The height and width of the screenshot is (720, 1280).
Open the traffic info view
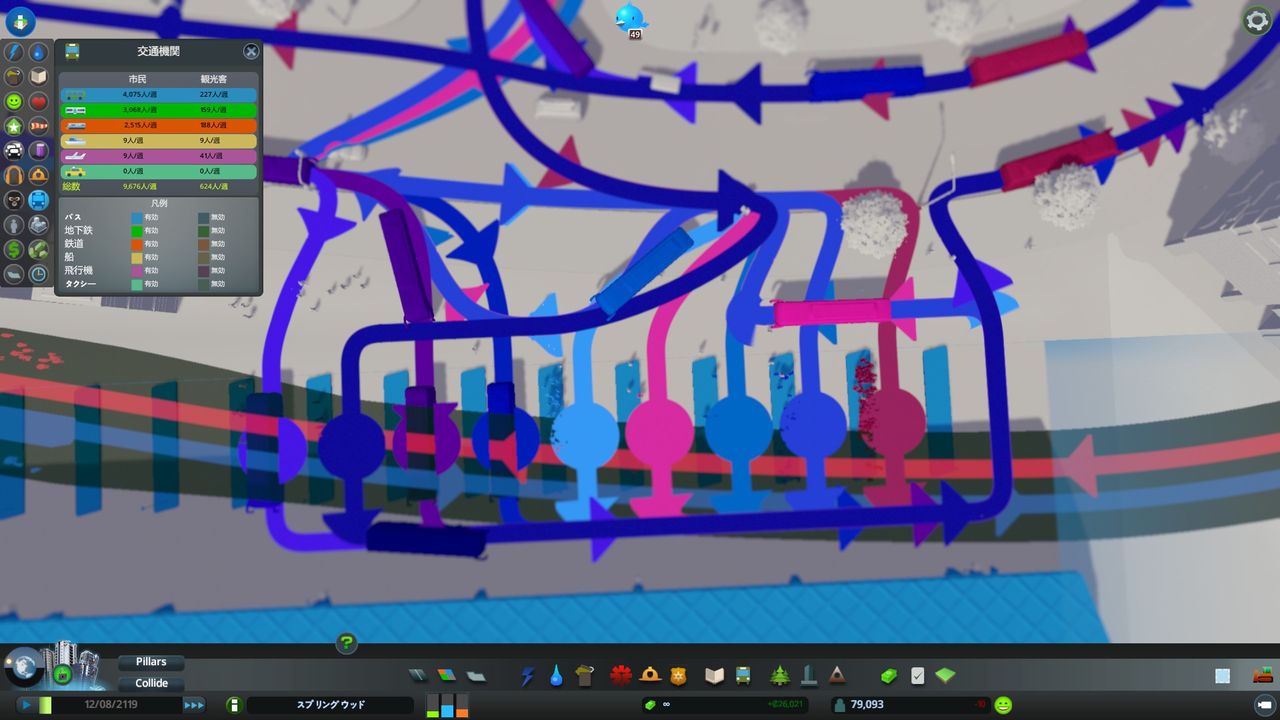pyautogui.click(x=13, y=151)
